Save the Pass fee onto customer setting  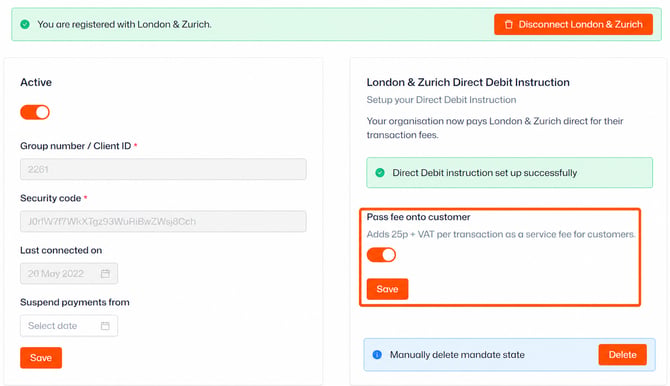click(x=388, y=289)
